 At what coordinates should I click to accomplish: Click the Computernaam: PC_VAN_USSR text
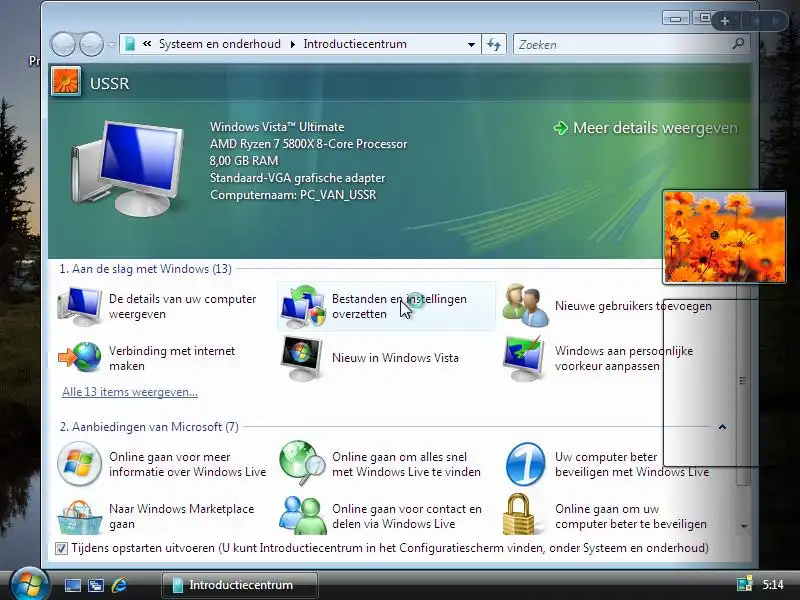[293, 195]
